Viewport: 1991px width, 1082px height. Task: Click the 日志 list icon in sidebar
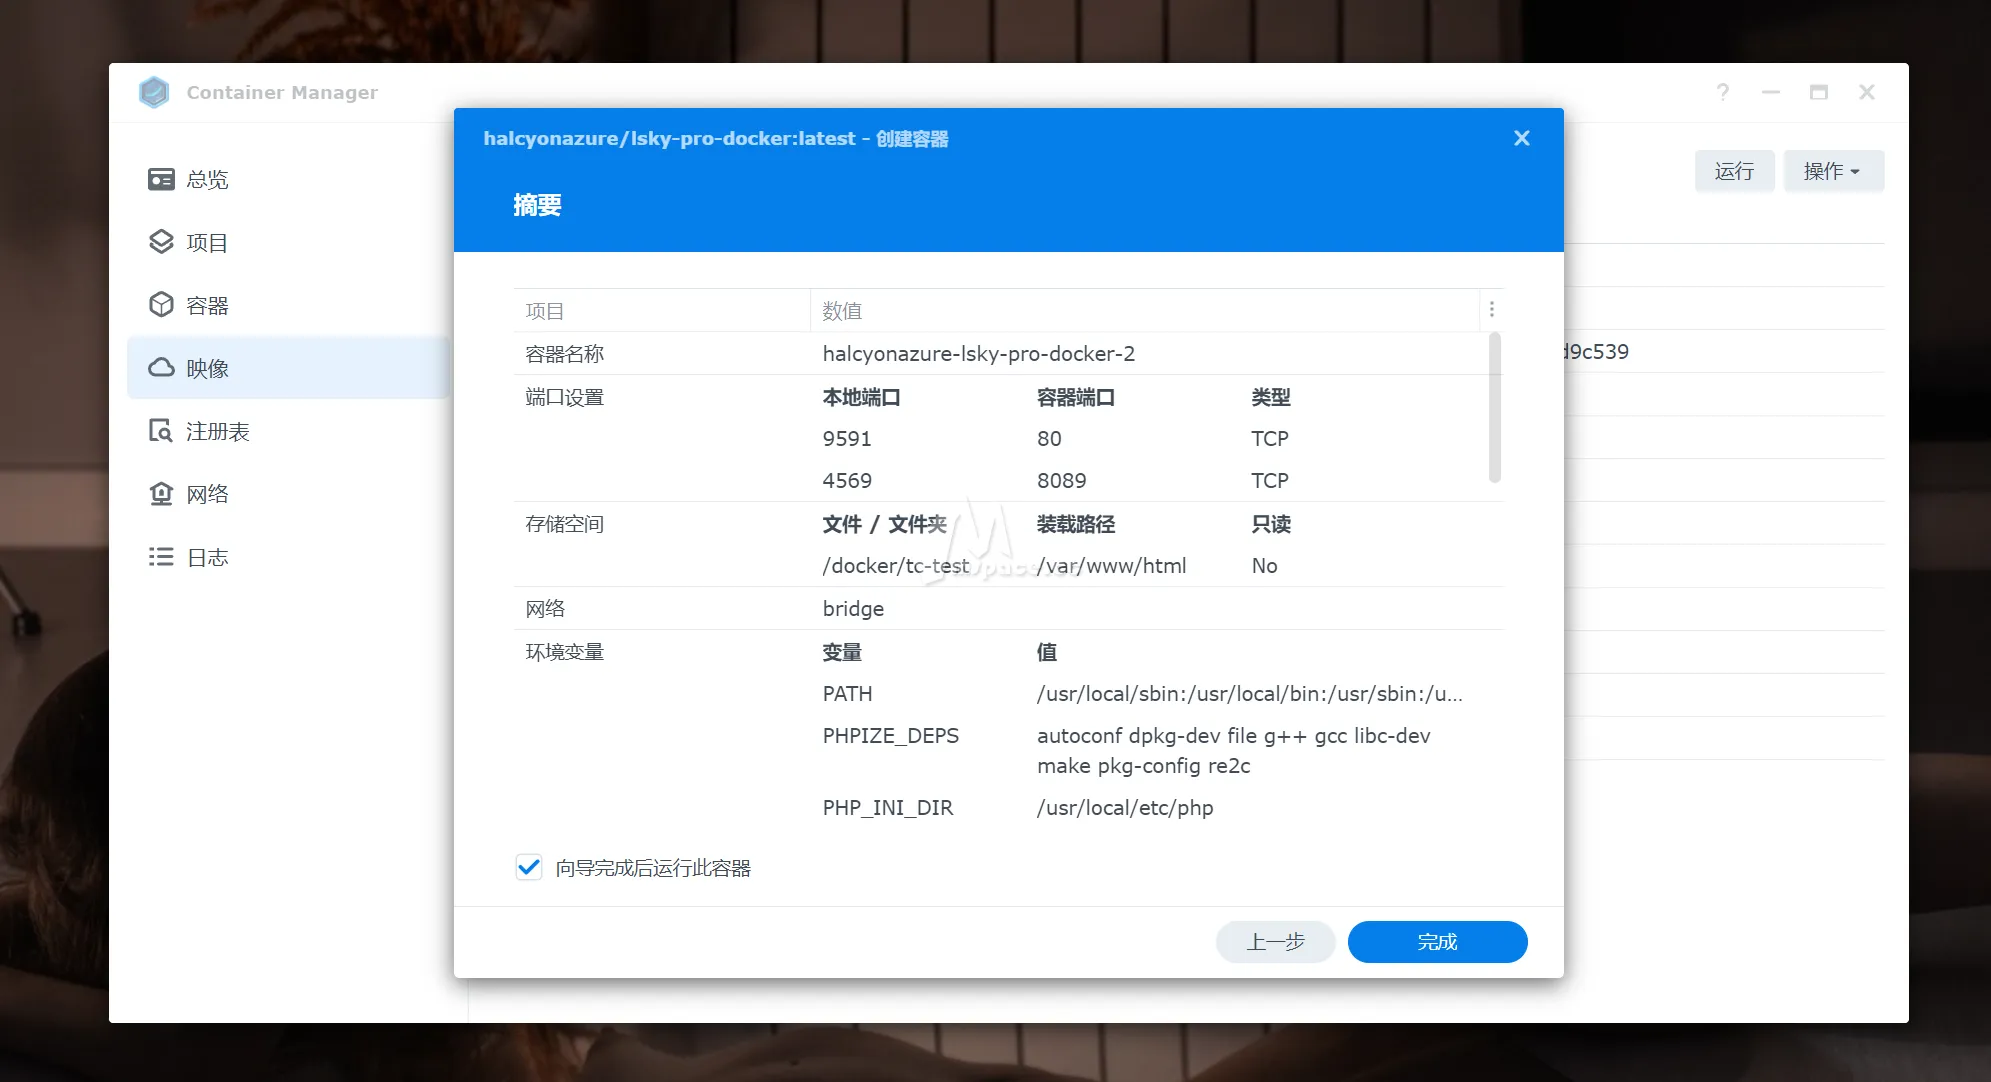161,557
